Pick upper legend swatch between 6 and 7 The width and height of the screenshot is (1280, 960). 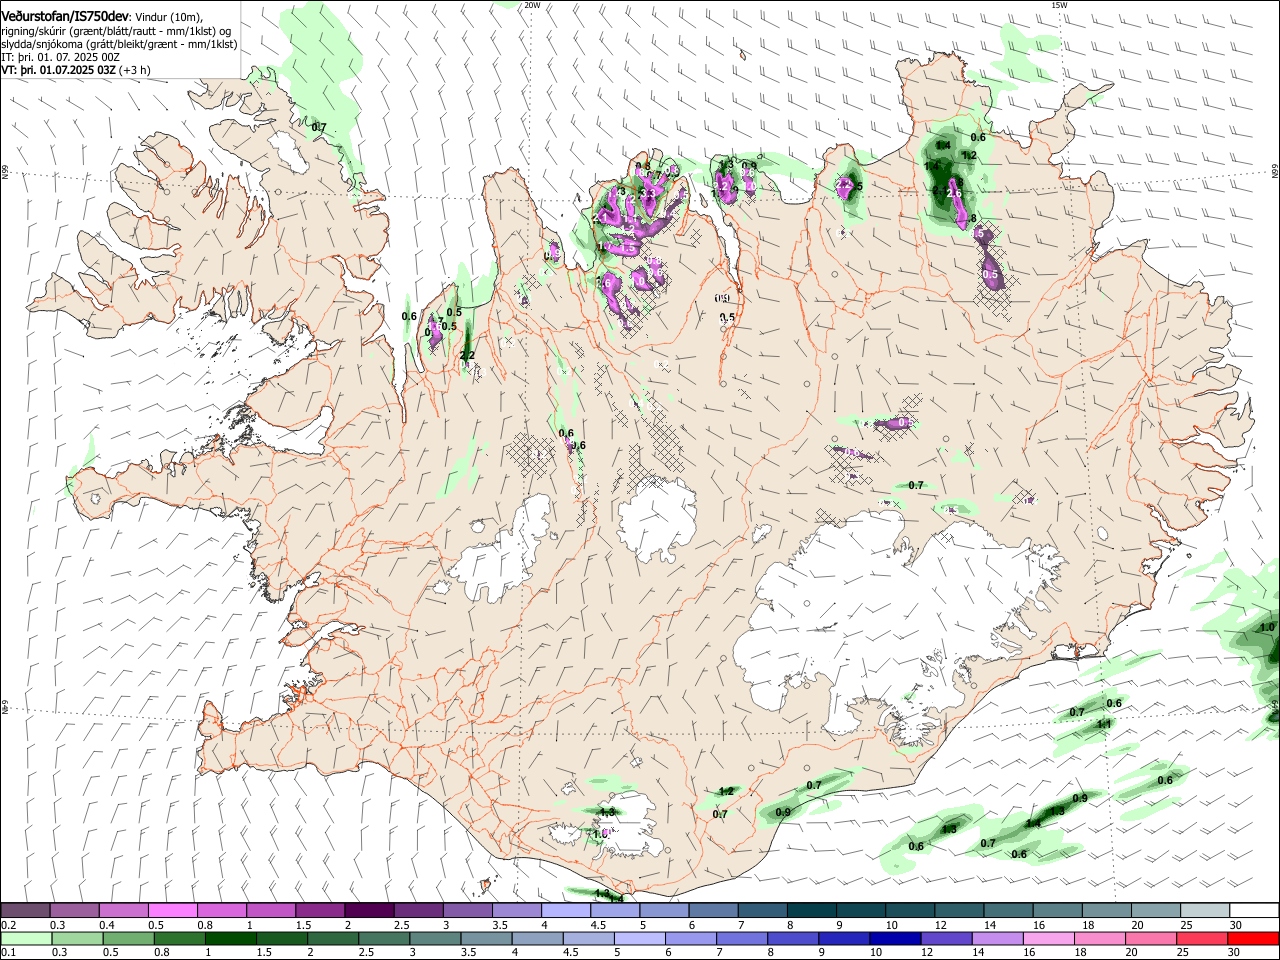pyautogui.click(x=713, y=910)
